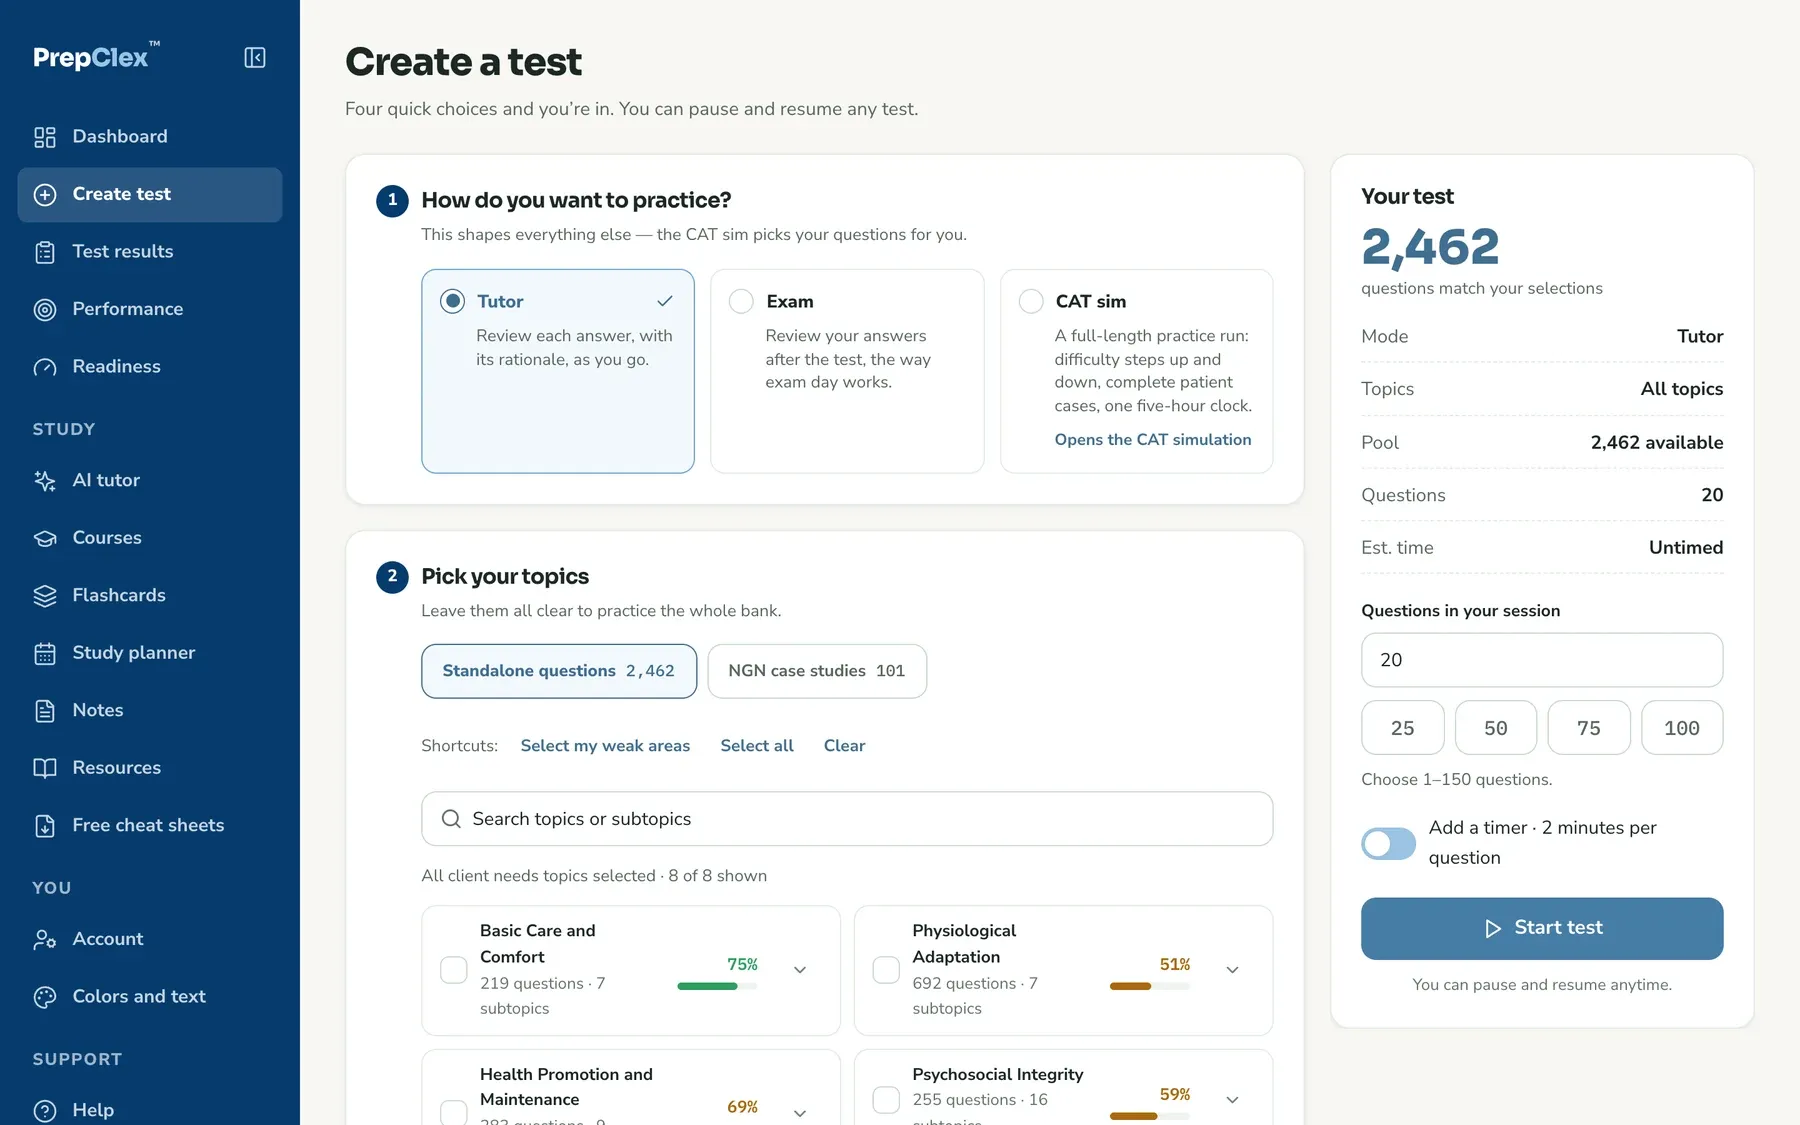Click the Select all shortcut
Screen dimensions: 1800x1125
[x=757, y=746]
